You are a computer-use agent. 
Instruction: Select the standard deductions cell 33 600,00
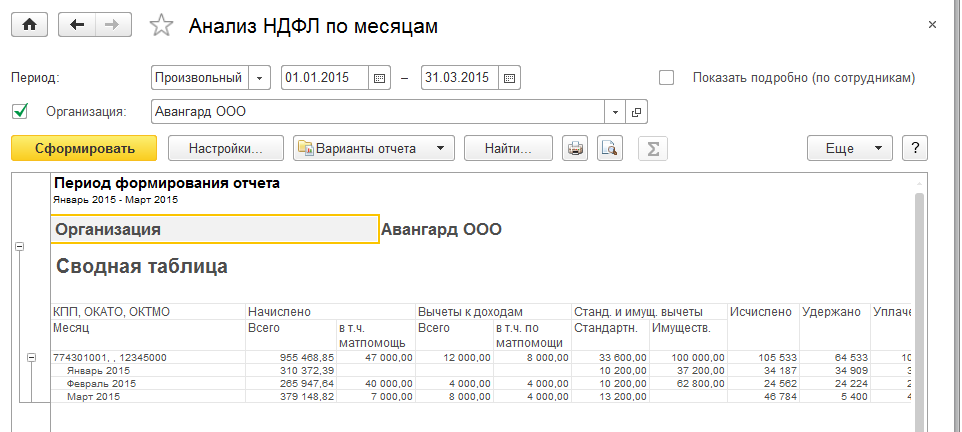(610, 357)
